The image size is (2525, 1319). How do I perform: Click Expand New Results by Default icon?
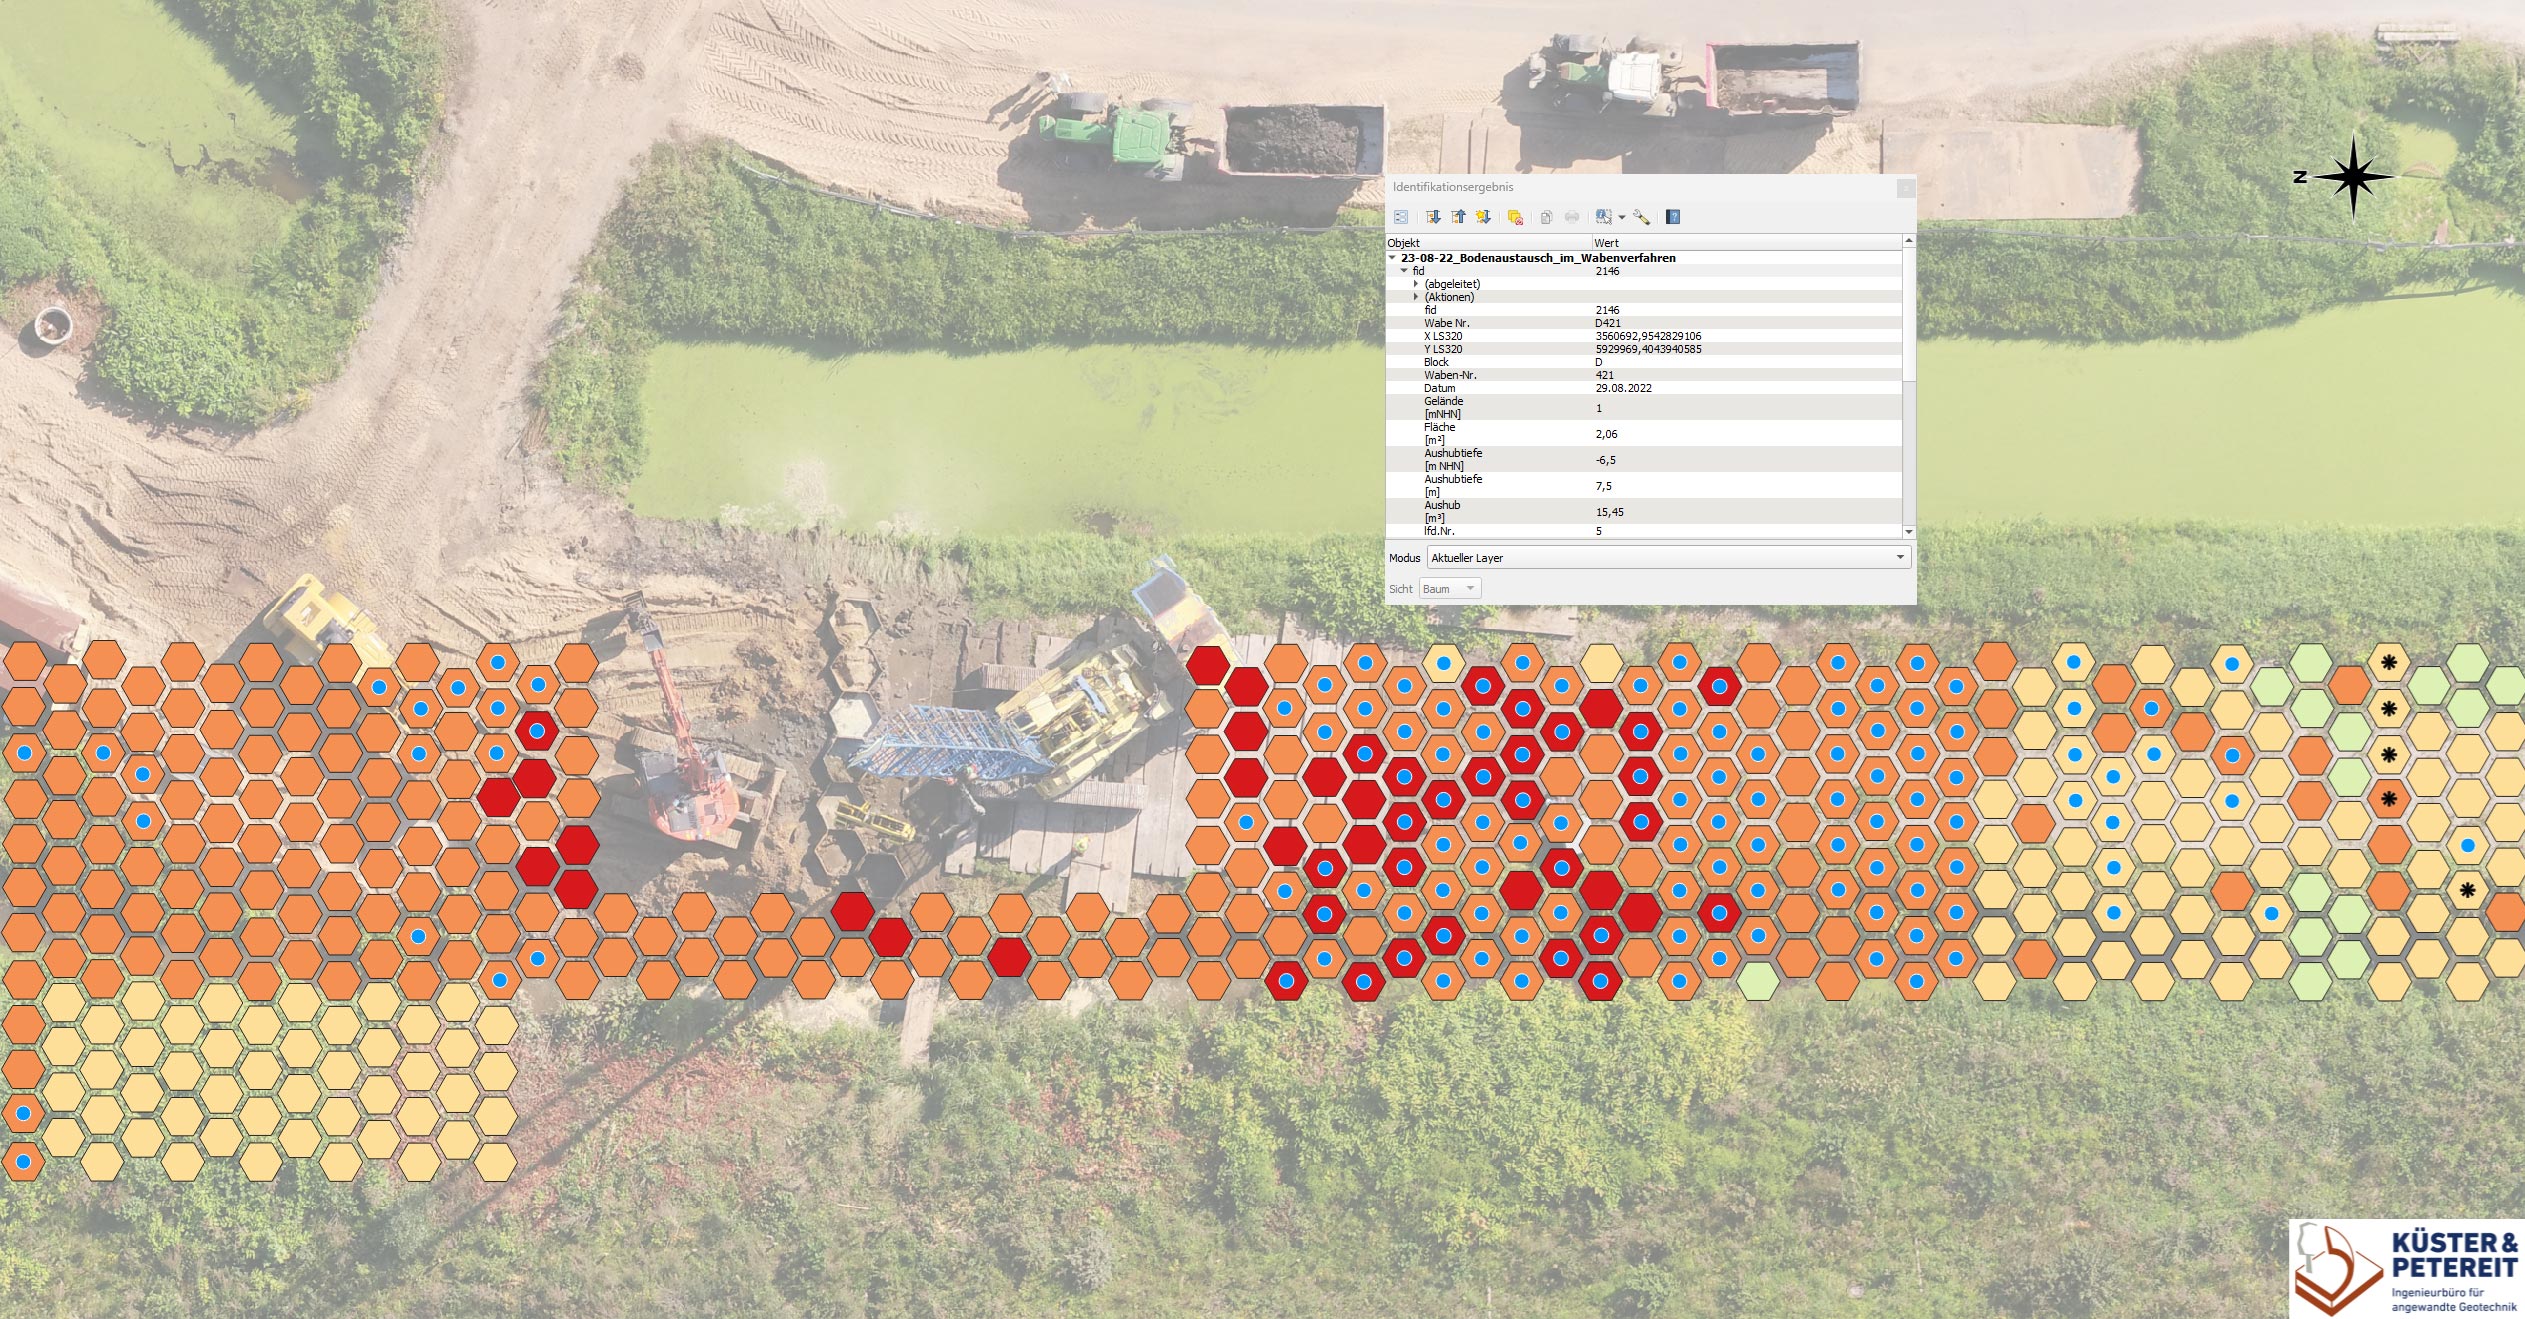pyautogui.click(x=1483, y=217)
